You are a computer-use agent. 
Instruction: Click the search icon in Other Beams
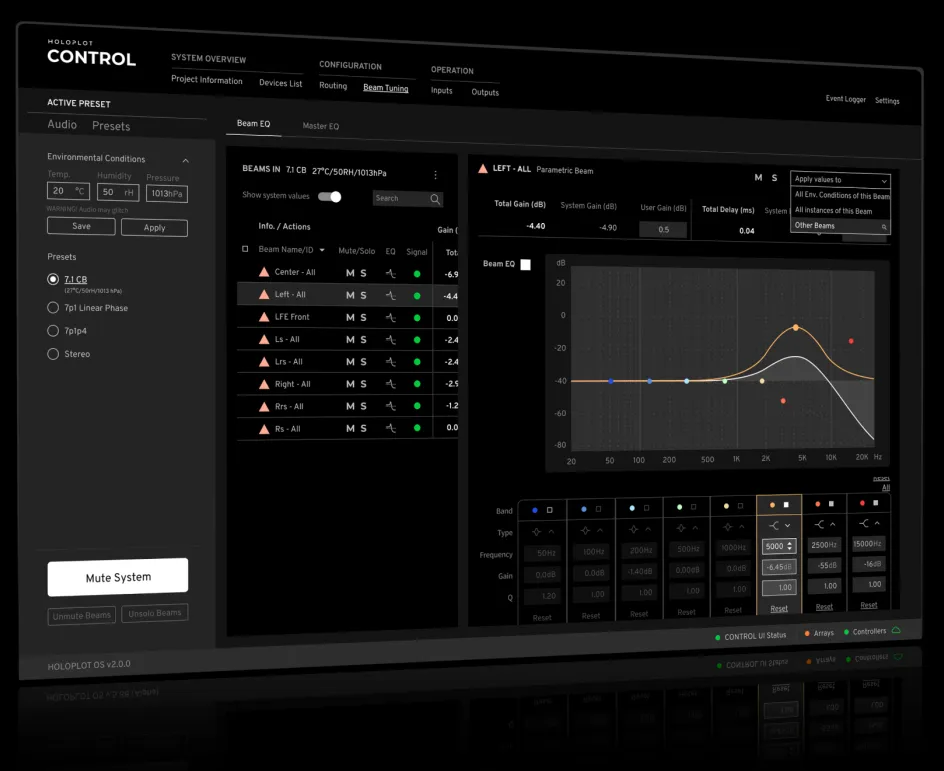884,227
